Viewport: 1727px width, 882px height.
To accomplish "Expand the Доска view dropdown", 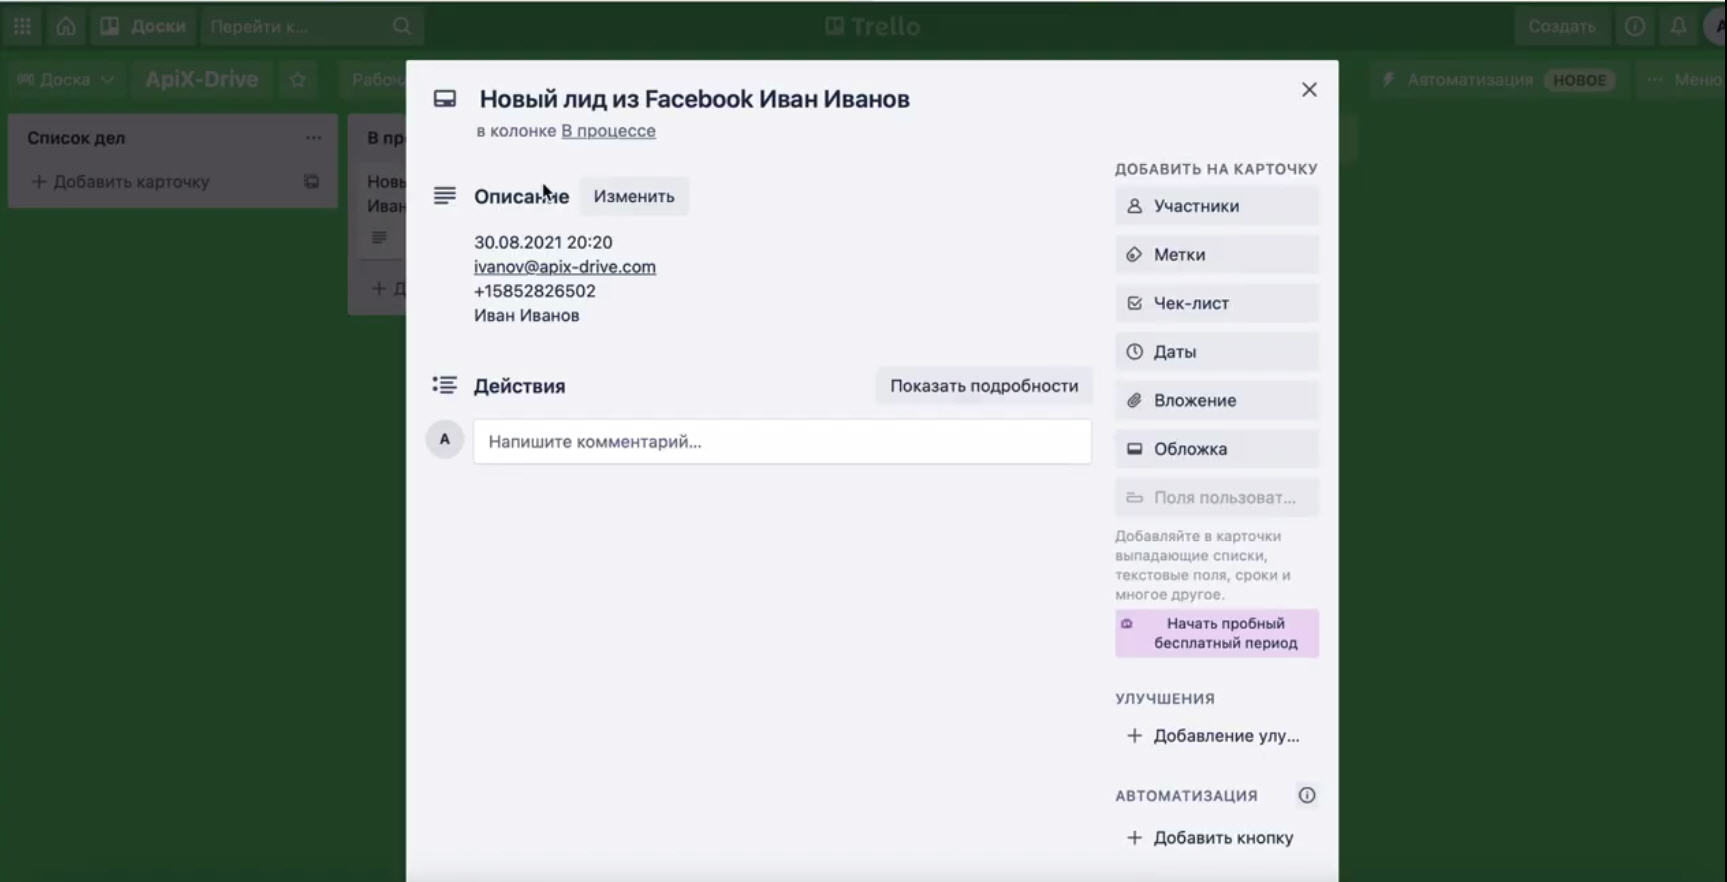I will pyautogui.click(x=66, y=80).
